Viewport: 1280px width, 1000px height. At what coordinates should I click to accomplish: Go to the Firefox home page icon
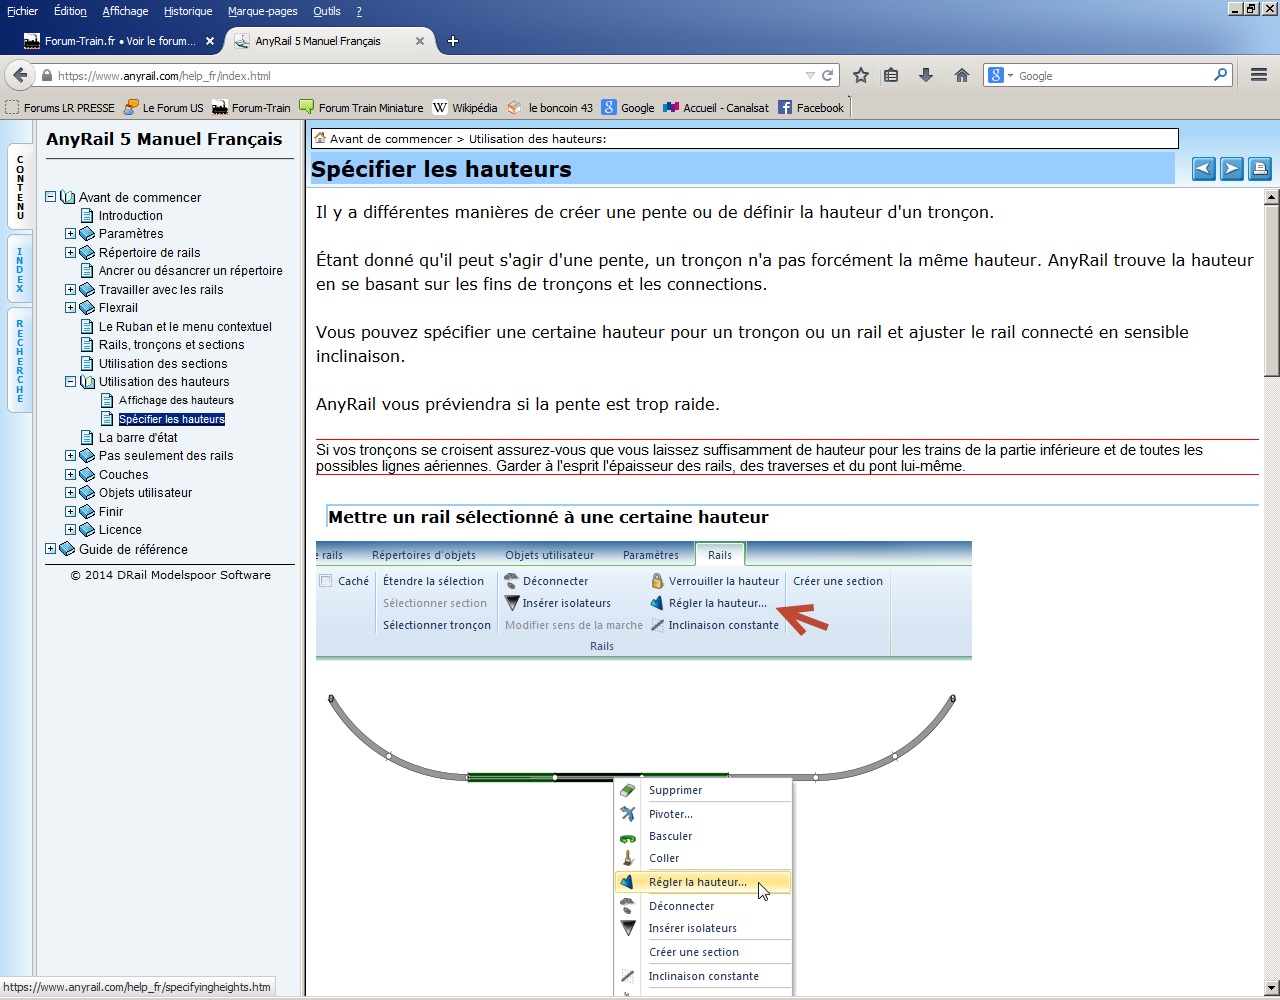coord(961,75)
